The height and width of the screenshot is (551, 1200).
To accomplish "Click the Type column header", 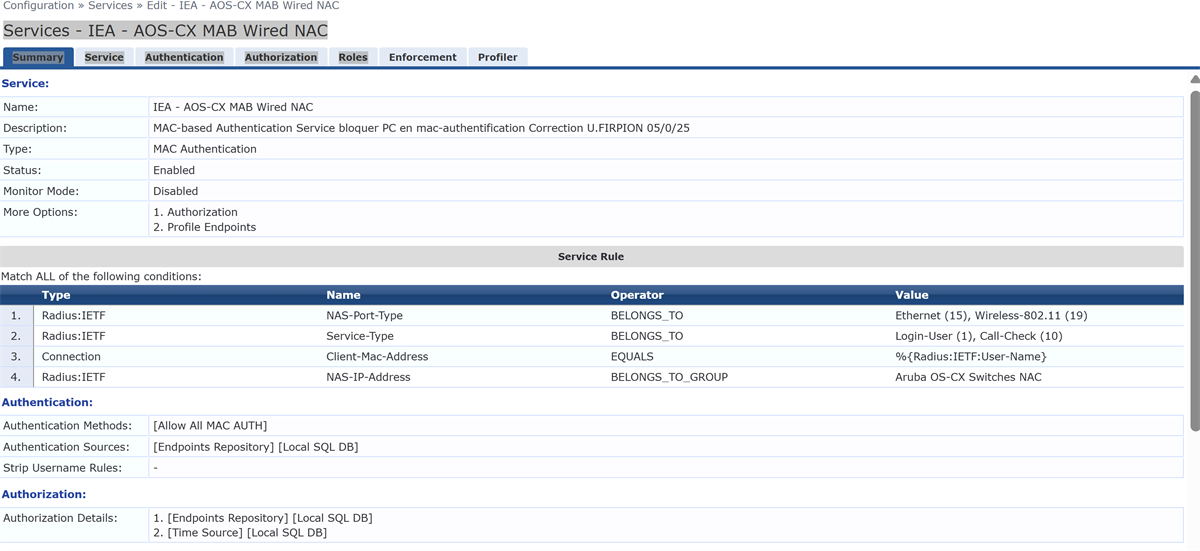I will [x=56, y=295].
